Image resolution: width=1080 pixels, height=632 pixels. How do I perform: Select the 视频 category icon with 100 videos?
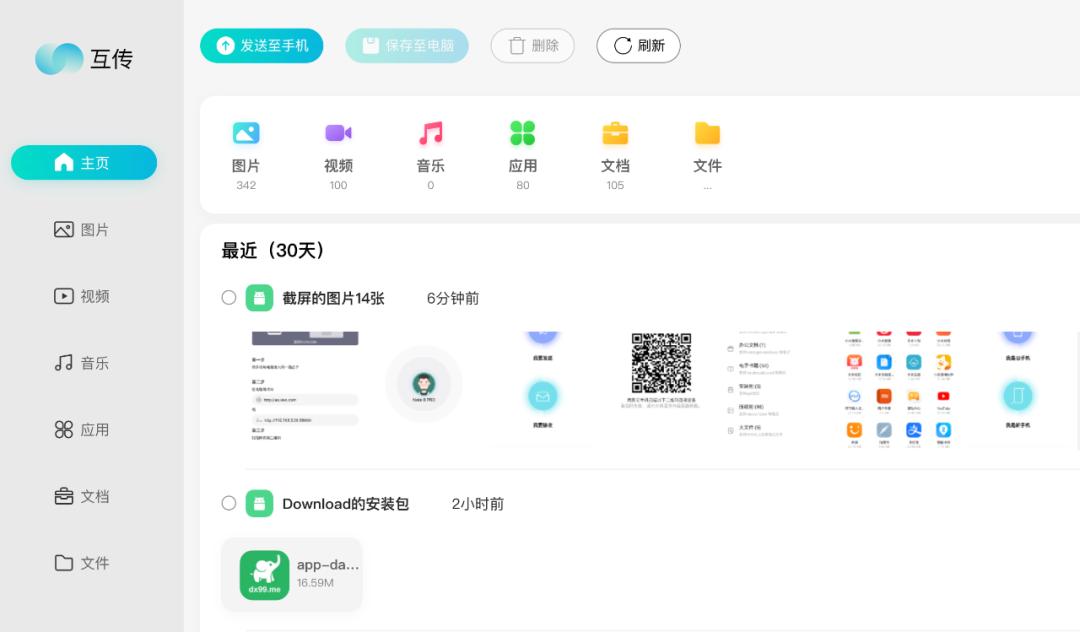click(x=338, y=133)
